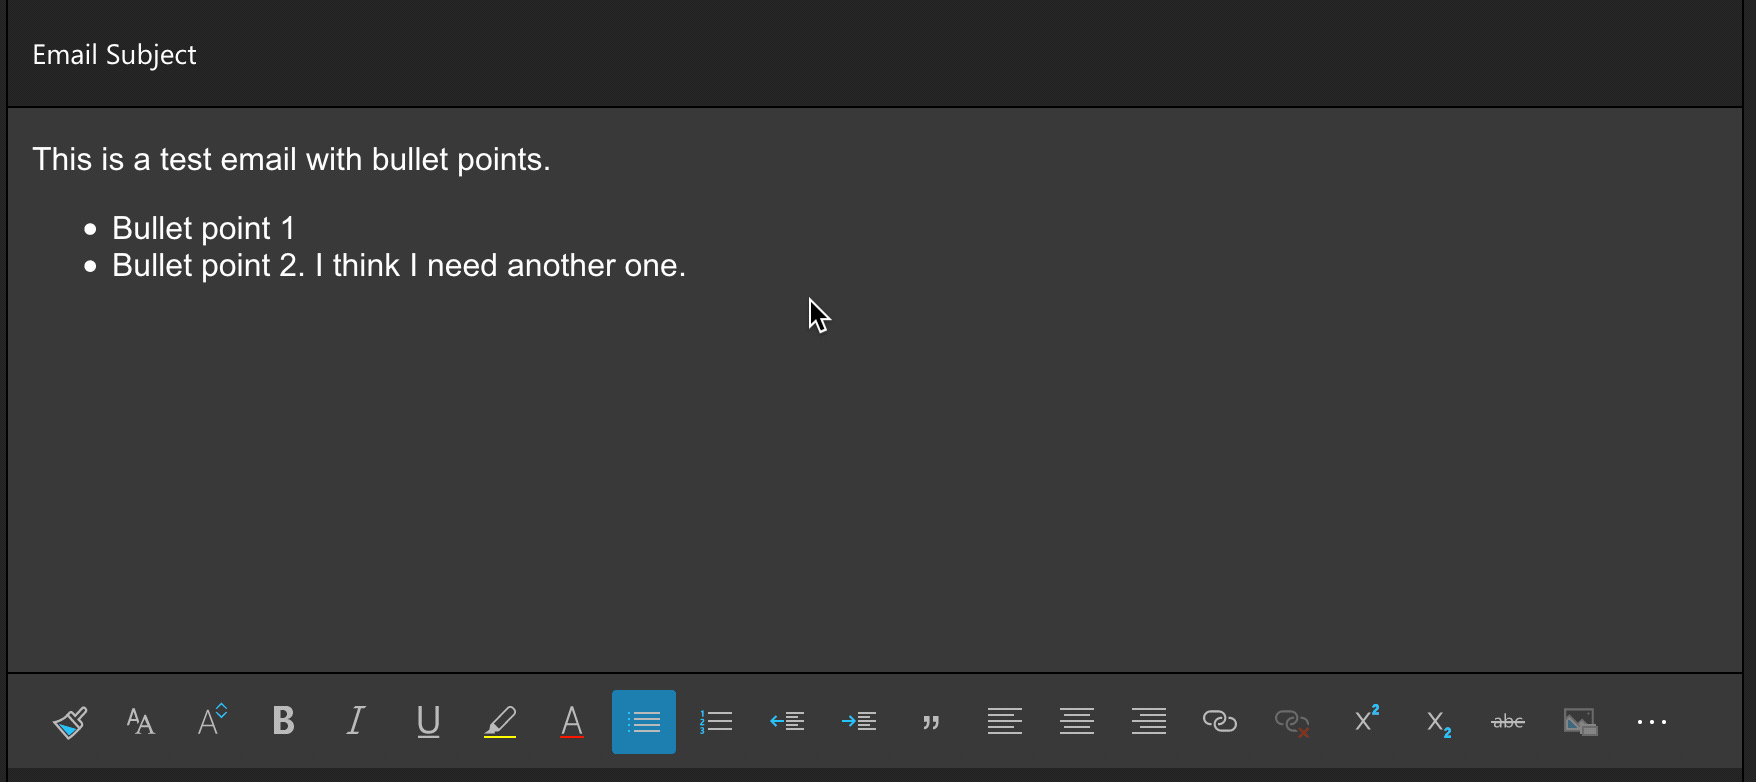Apply the red font color

coord(572,721)
